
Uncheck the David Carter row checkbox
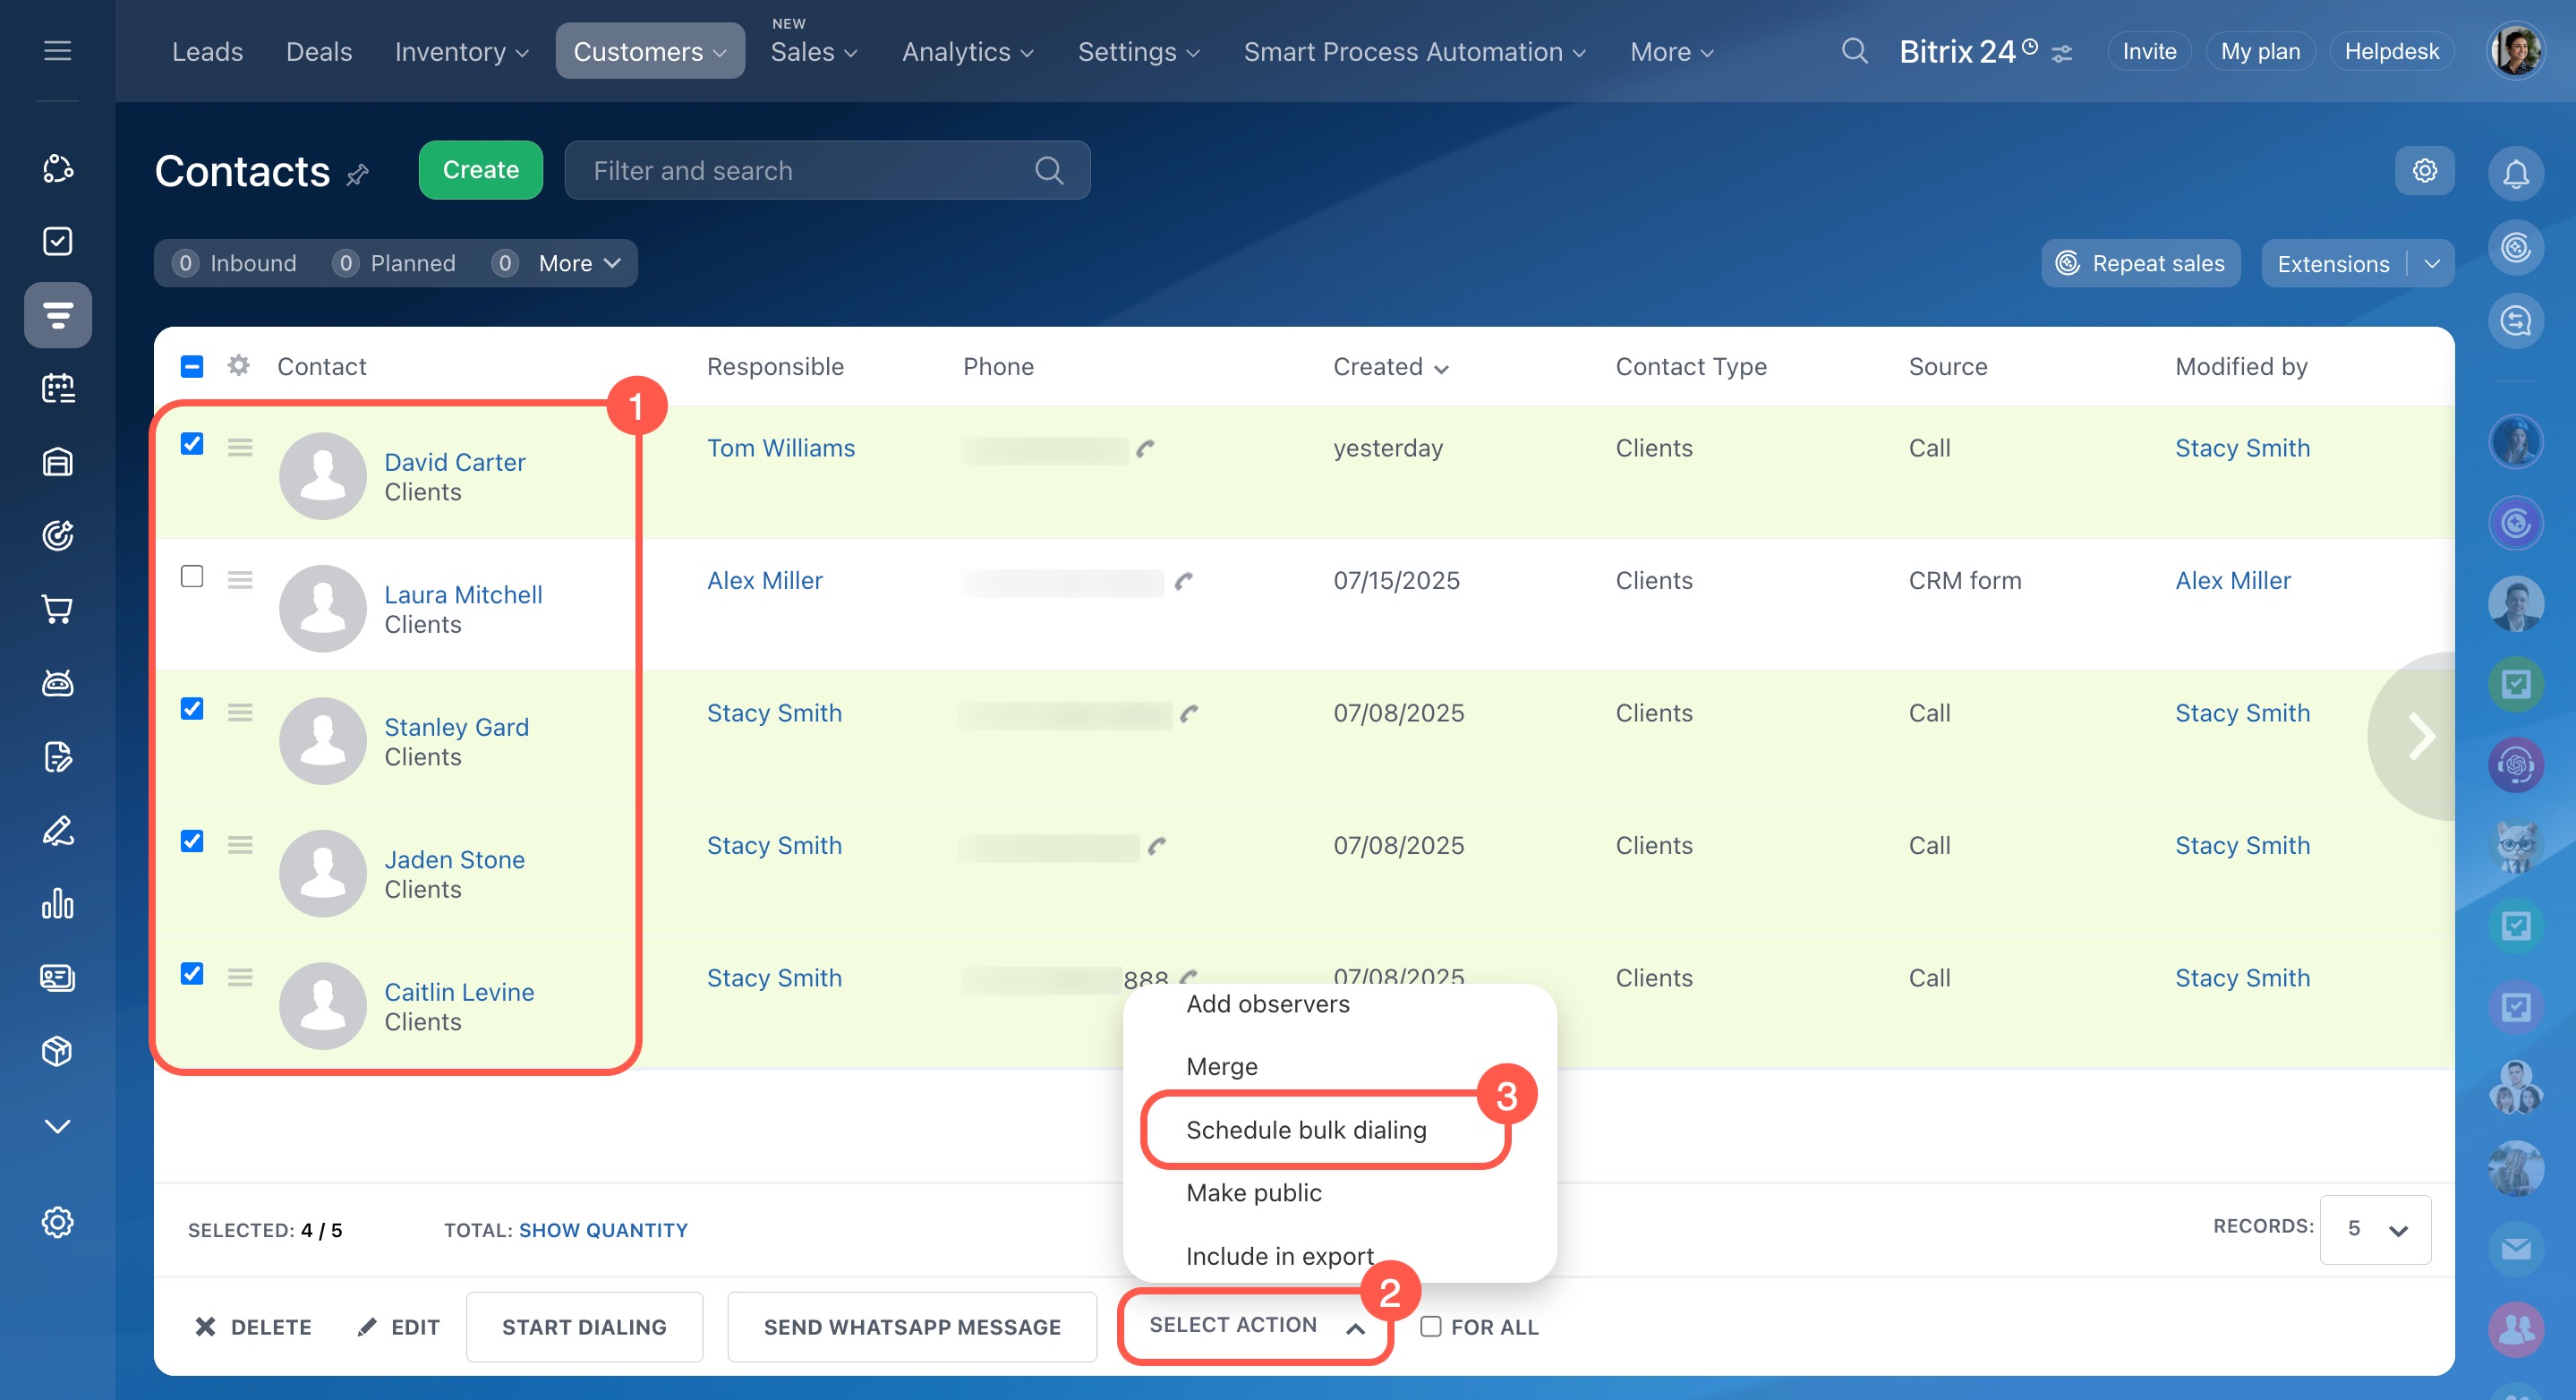click(192, 444)
